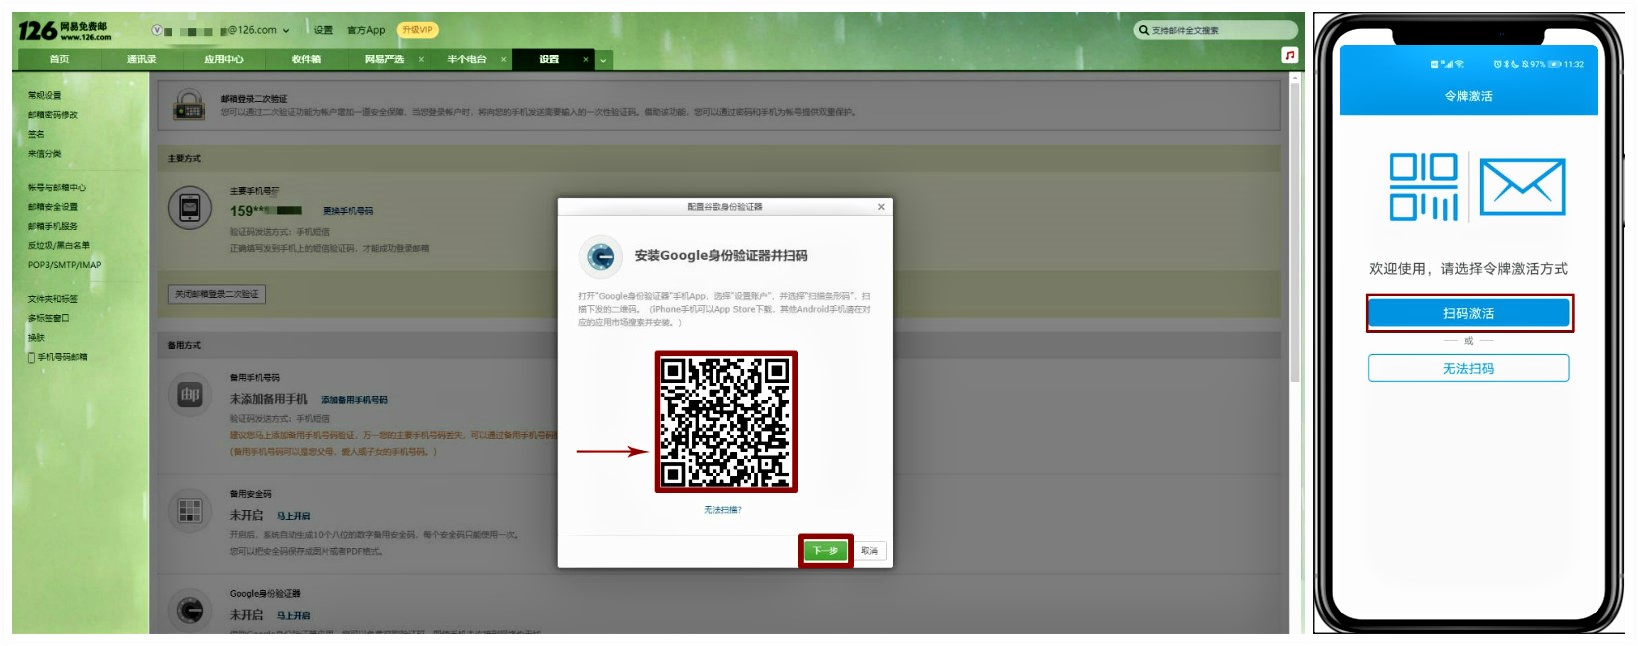
Task: Tap 扫码激活 on the phone
Action: [1468, 313]
